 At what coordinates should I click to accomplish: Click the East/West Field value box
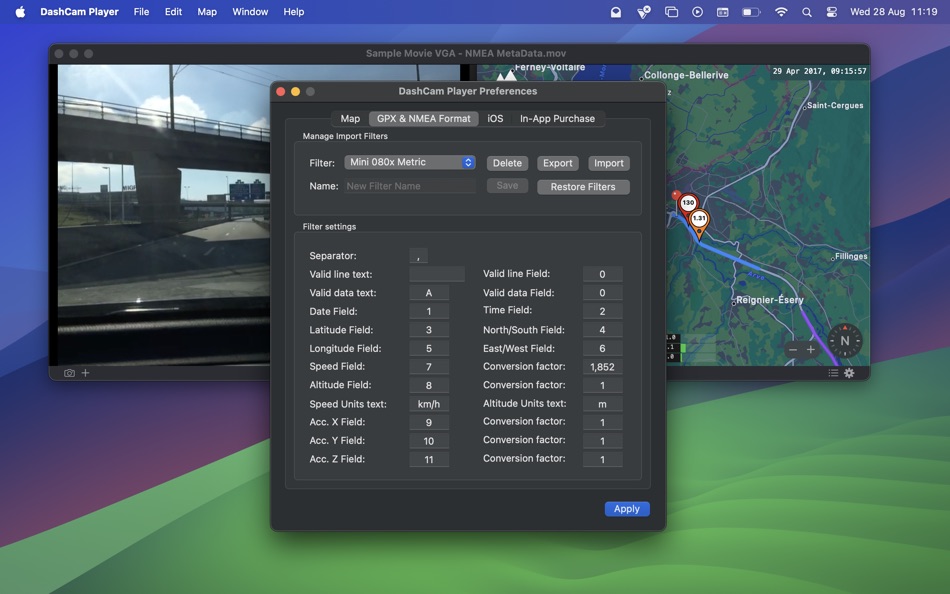pos(602,349)
